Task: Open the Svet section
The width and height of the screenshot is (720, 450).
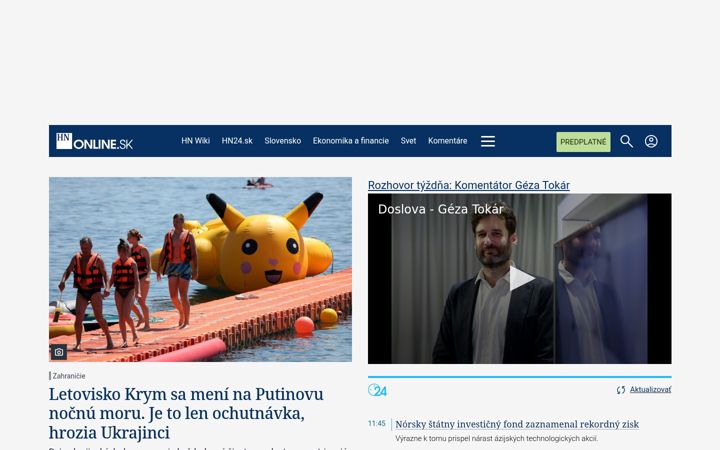Action: point(408,141)
